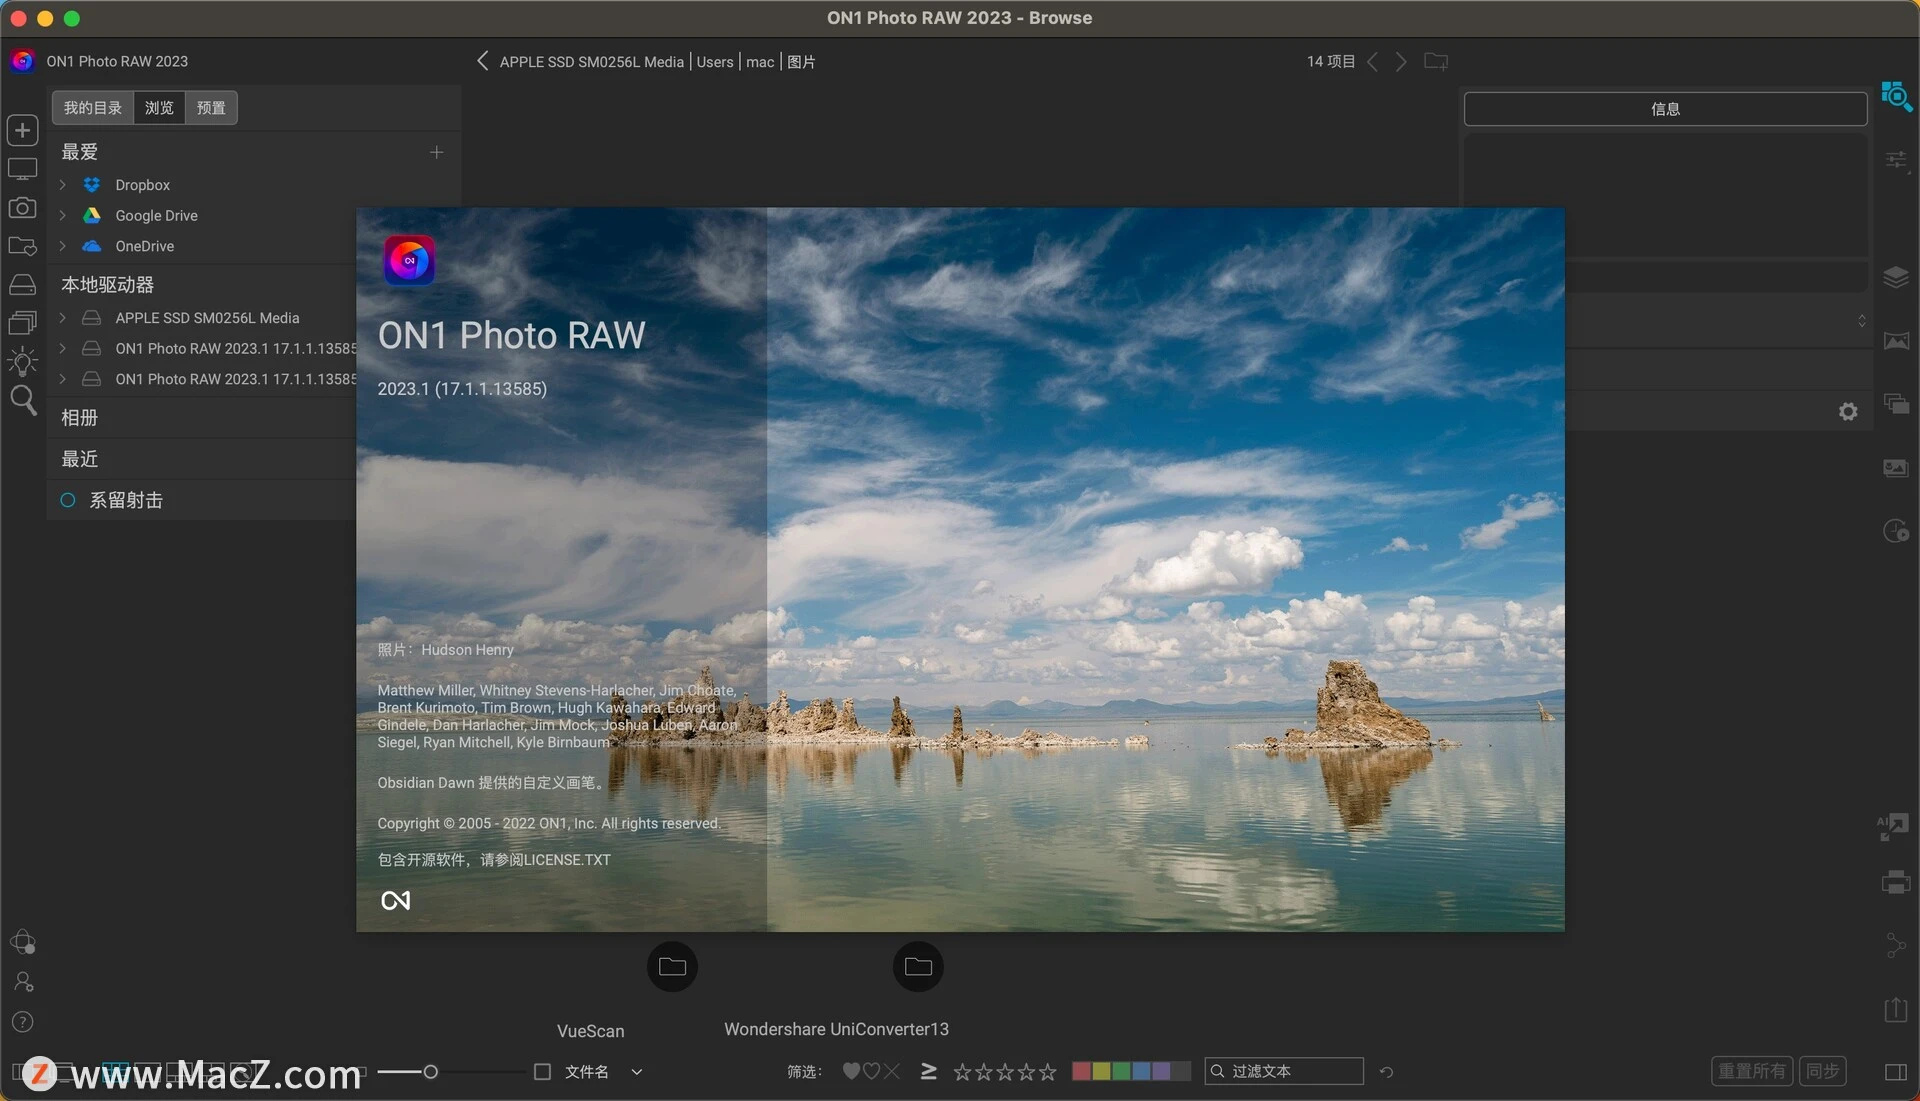Toggle the rejected X filter

pos(892,1071)
